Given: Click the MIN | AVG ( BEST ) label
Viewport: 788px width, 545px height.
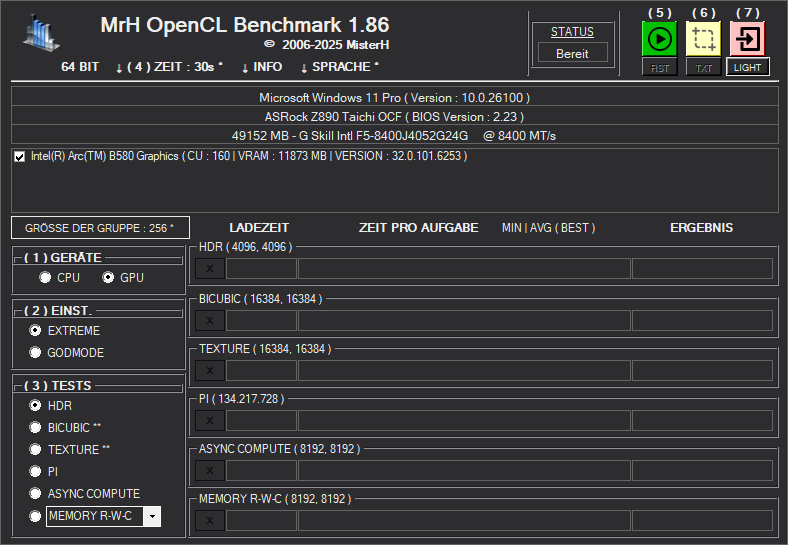Looking at the screenshot, I should (x=548, y=228).
